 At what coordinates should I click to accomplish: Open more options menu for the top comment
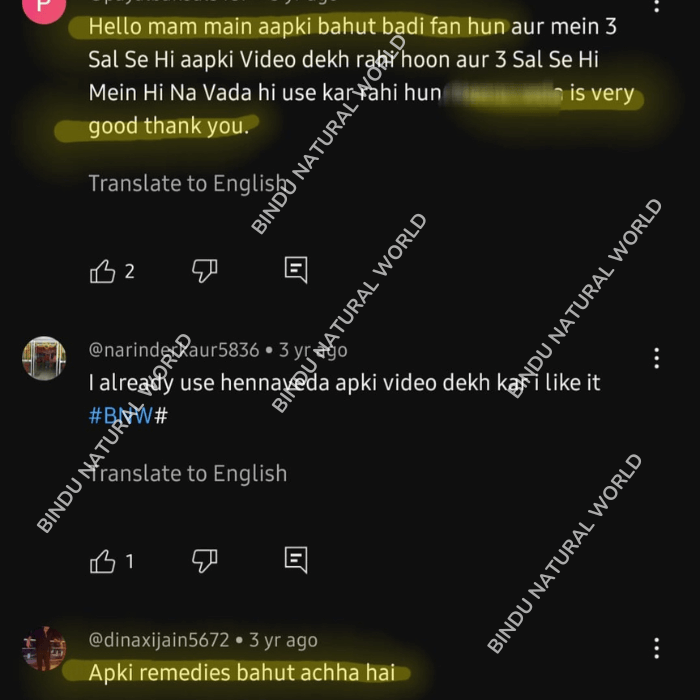(x=656, y=5)
